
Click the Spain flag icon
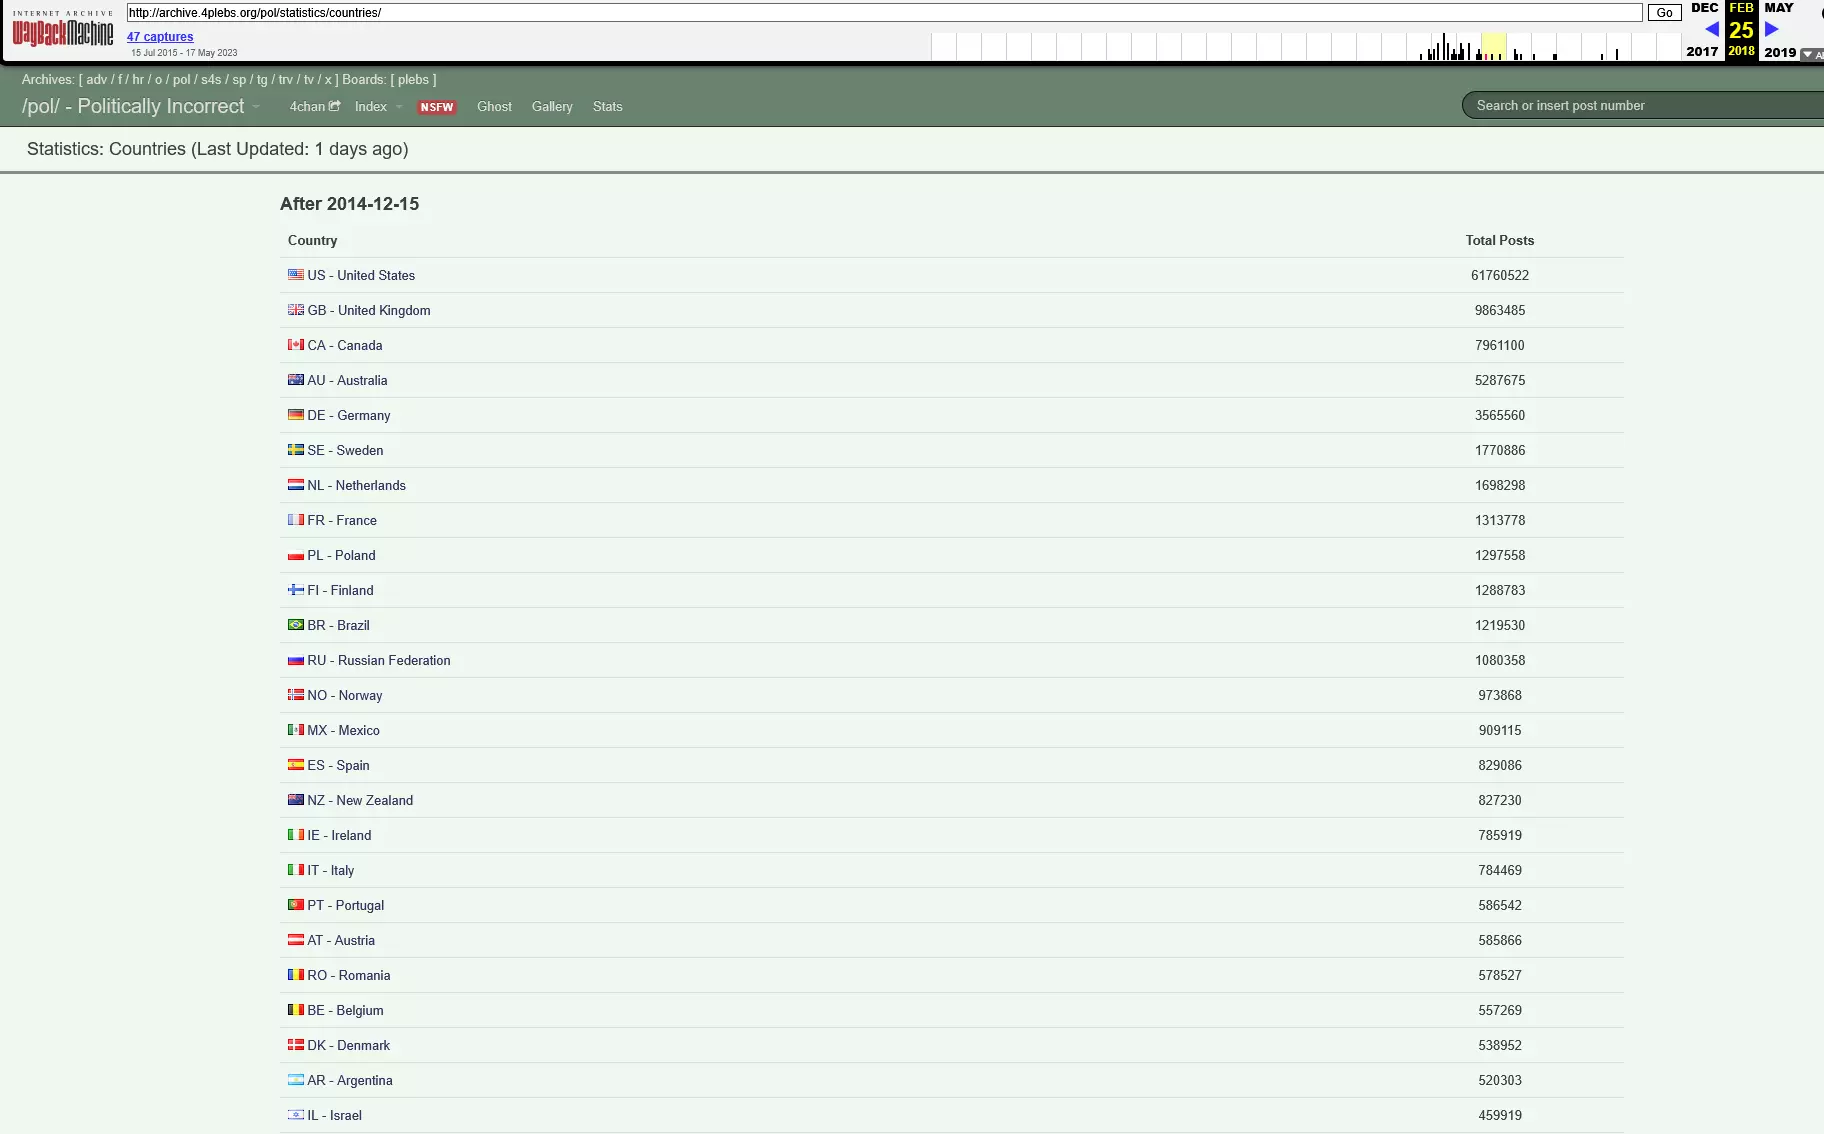(x=296, y=764)
